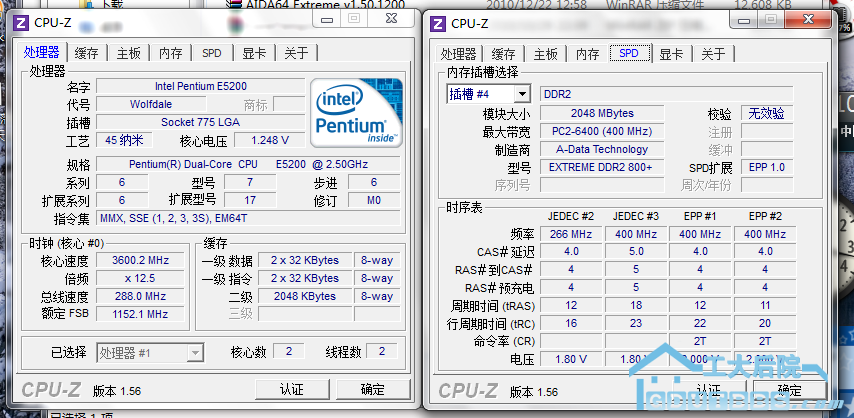Switch to 处理器 tab in right window
This screenshot has height=418, width=854.
point(459,54)
